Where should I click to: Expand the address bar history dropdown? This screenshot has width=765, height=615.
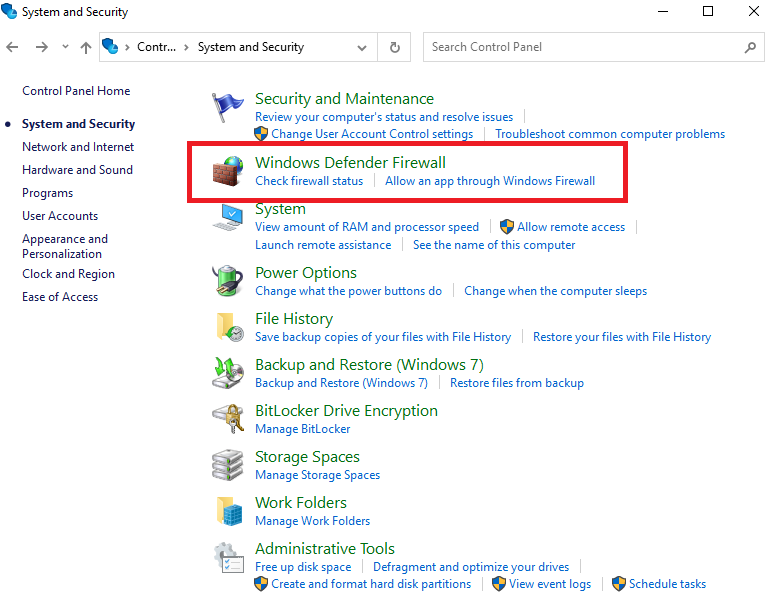362,47
